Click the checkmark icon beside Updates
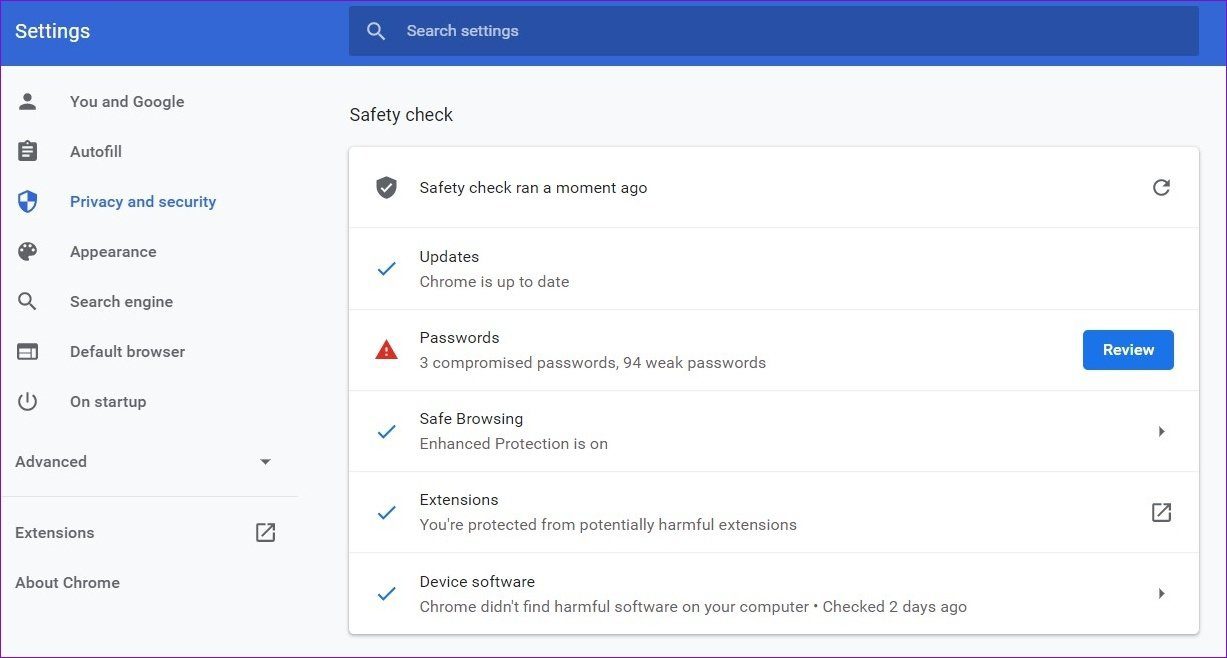The height and width of the screenshot is (658, 1227). coord(386,269)
